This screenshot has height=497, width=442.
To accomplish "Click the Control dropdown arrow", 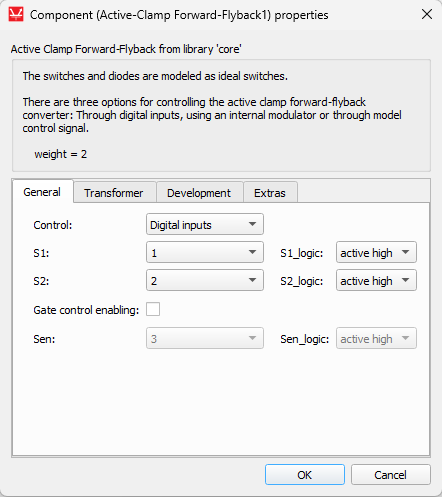I will click(x=252, y=224).
